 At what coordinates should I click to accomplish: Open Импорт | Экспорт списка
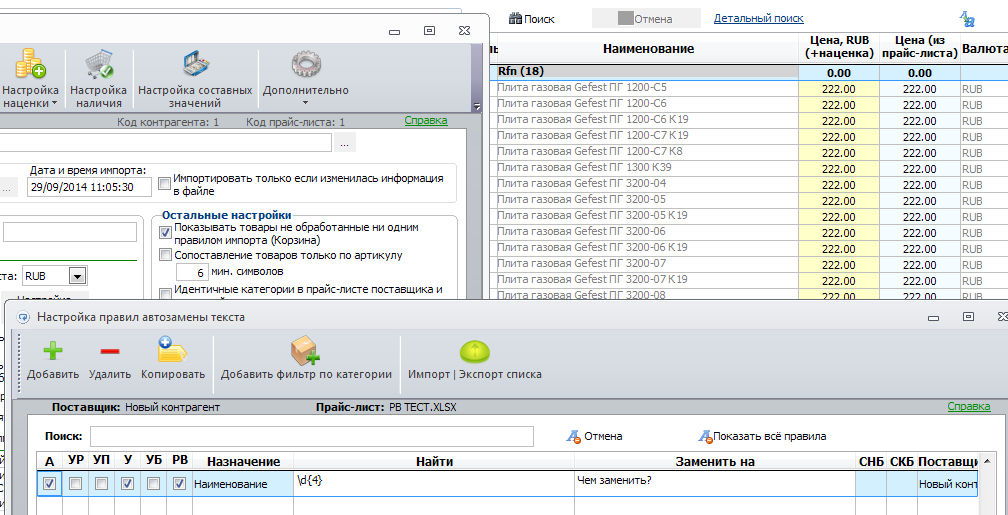(474, 351)
